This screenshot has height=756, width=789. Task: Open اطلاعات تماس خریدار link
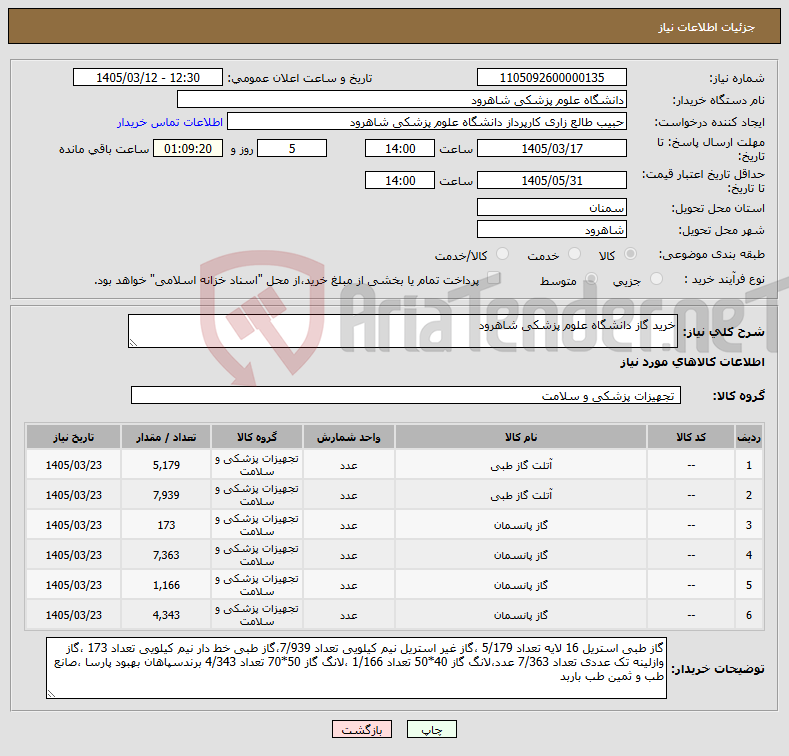coord(170,122)
